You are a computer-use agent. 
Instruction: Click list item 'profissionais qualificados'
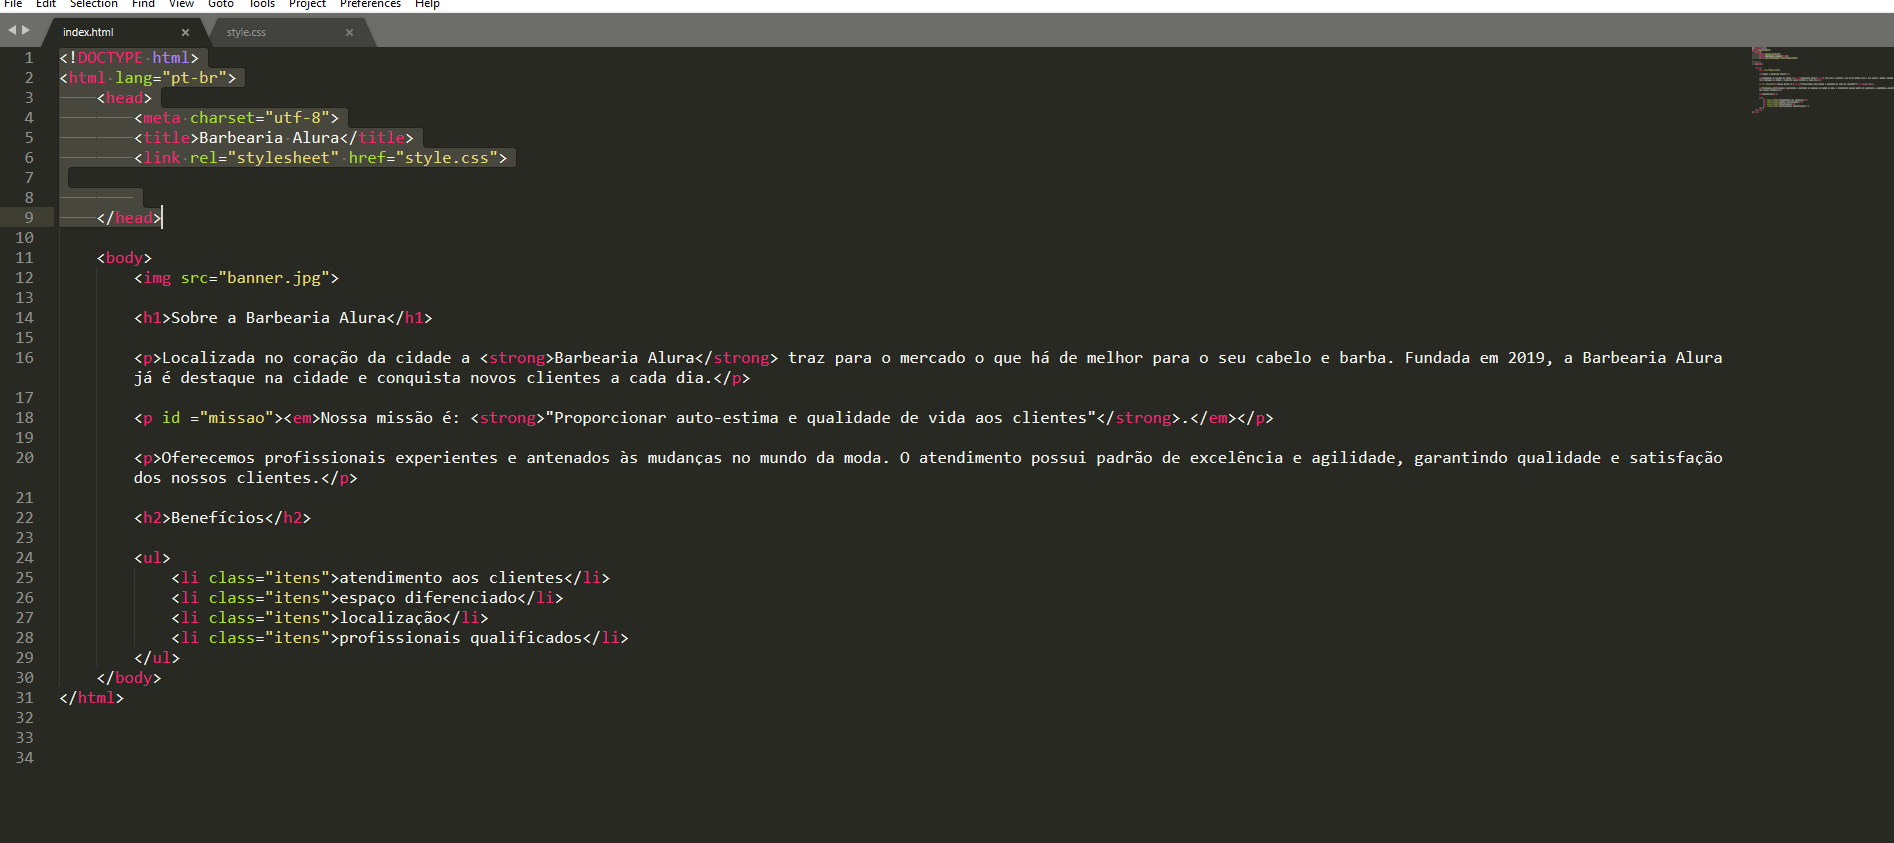click(461, 638)
